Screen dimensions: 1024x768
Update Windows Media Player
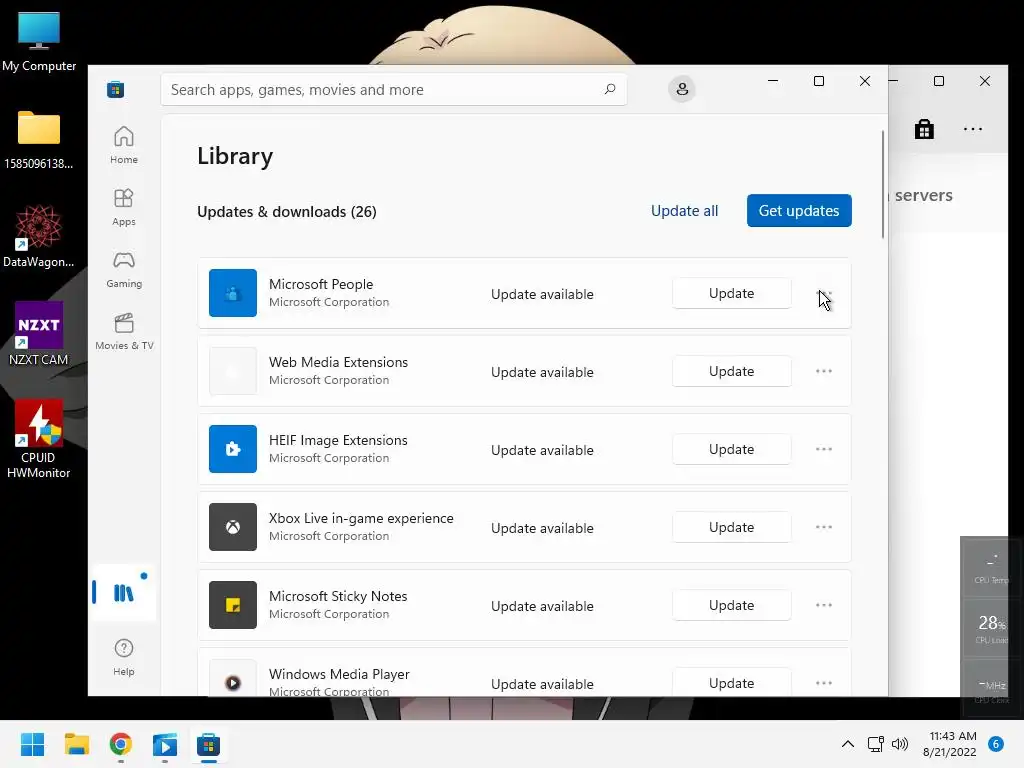coord(731,682)
